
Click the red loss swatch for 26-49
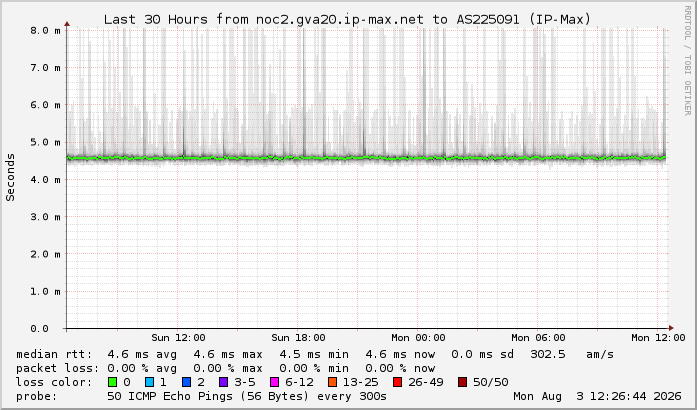pyautogui.click(x=397, y=382)
